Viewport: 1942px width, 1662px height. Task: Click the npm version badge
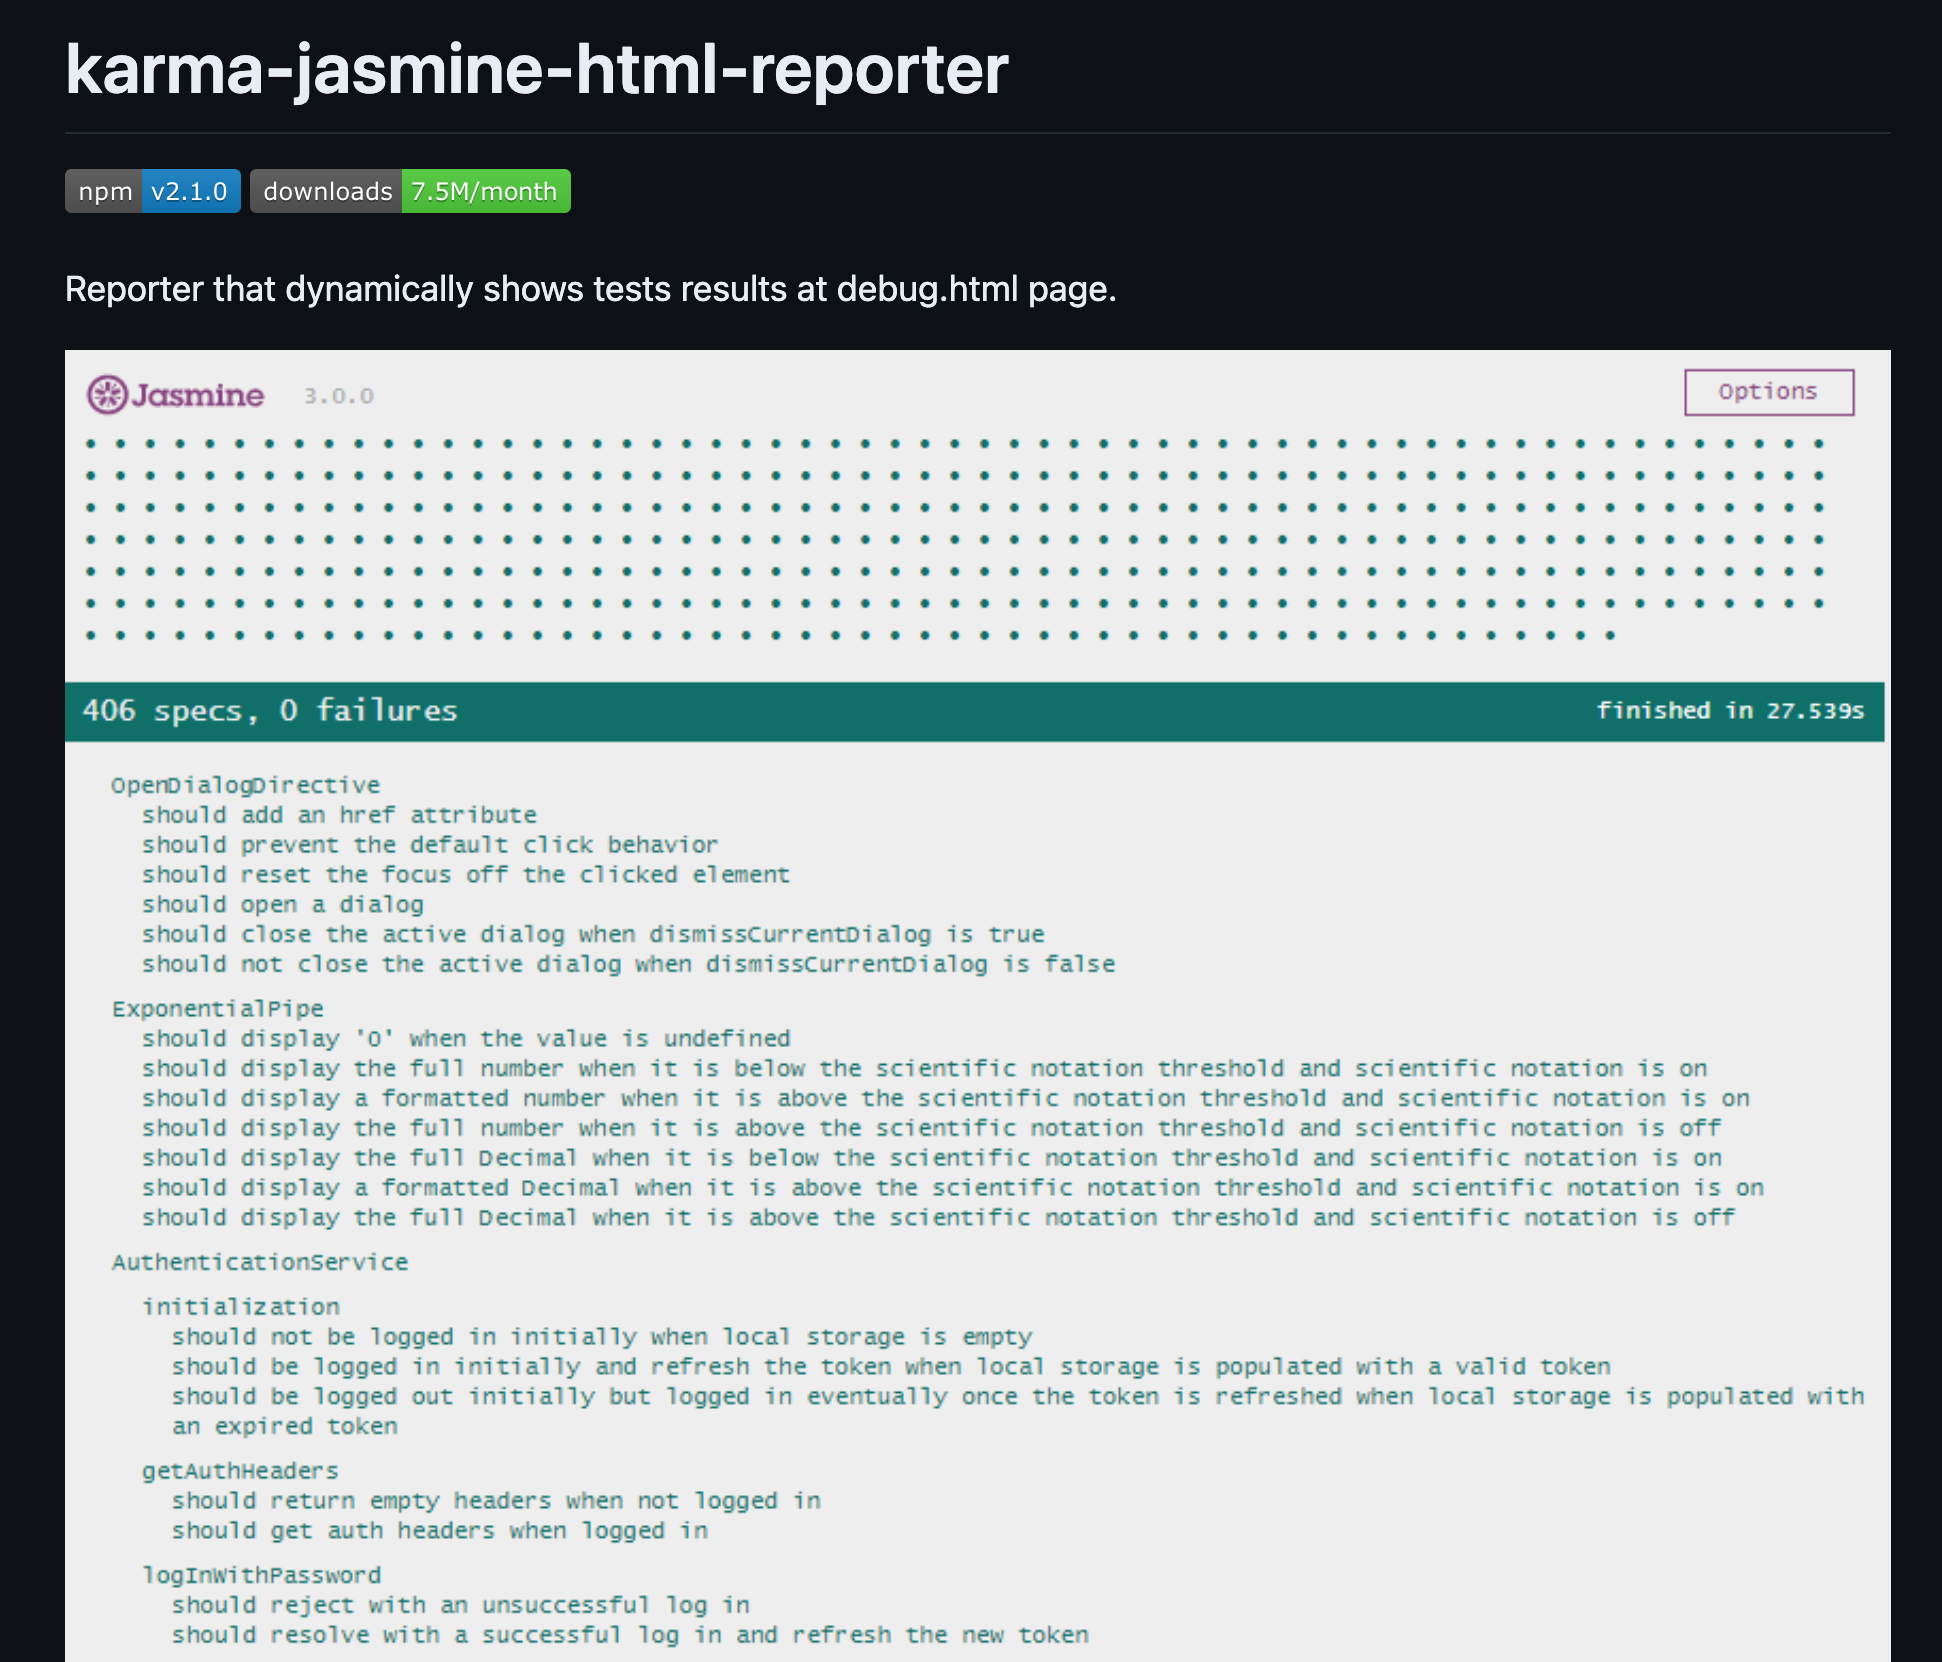point(152,191)
